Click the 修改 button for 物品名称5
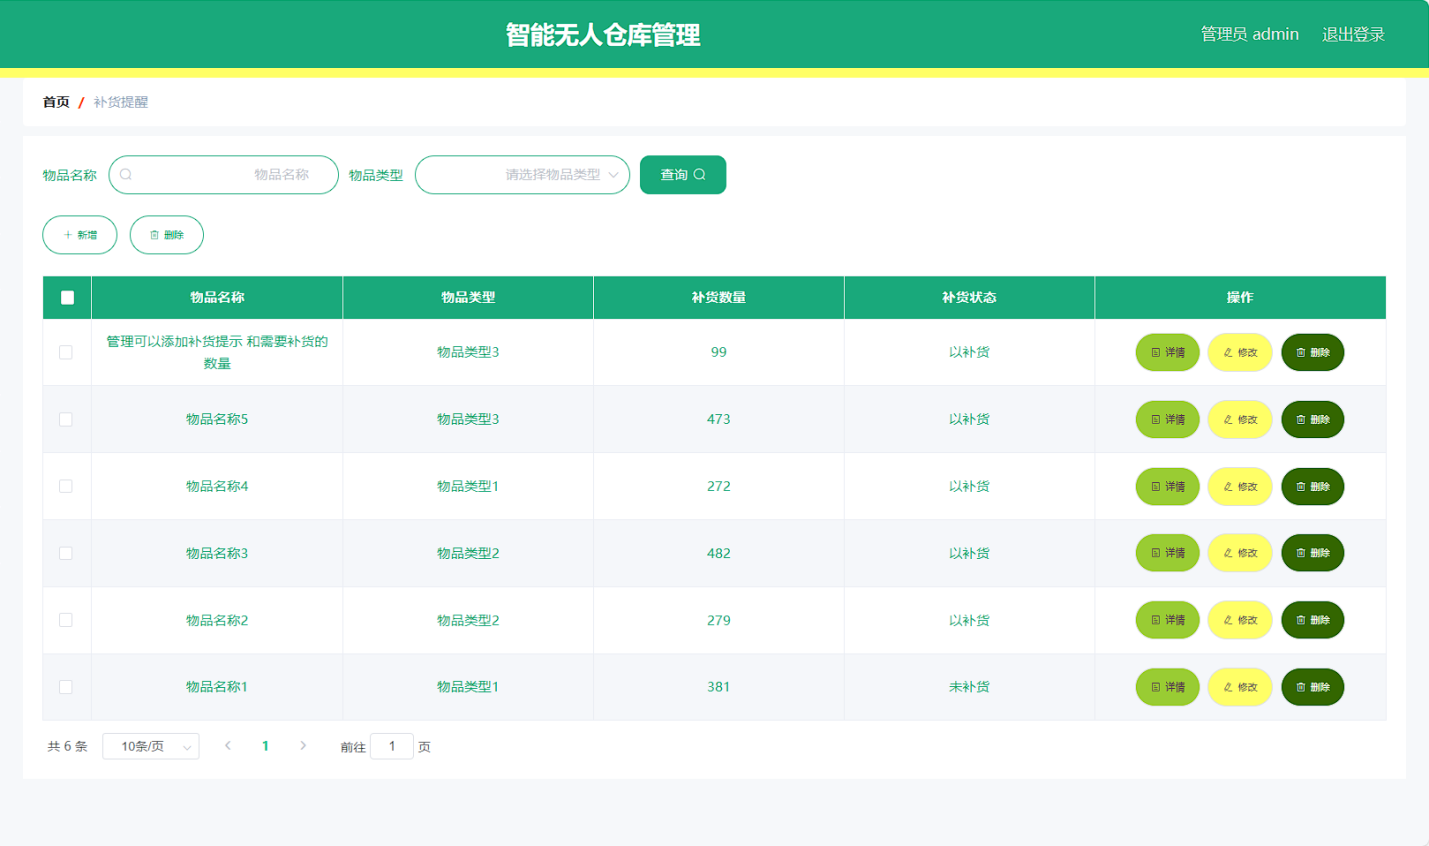Screen dimensions: 1429x846 (1240, 419)
